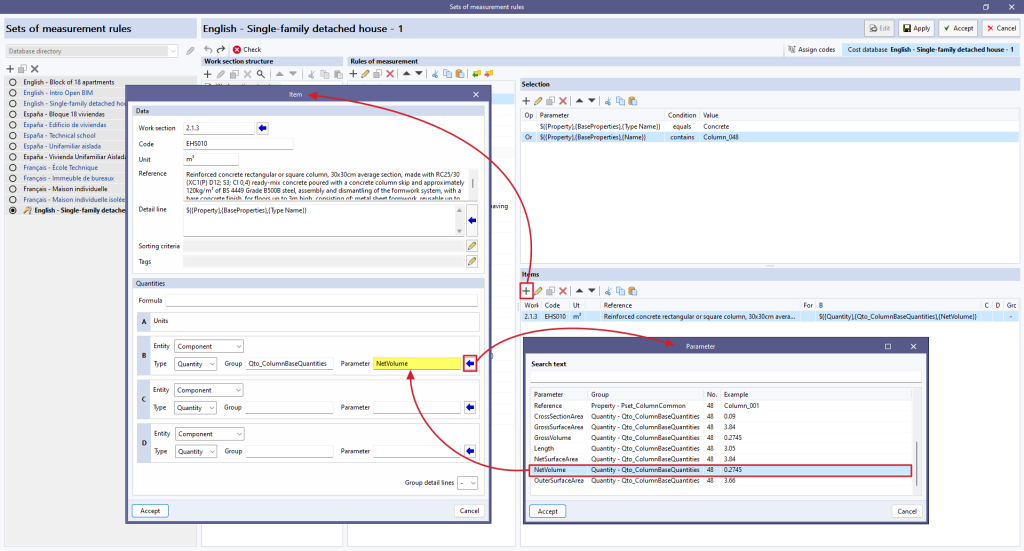Click Cancel in the Item dialog
The image size is (1024, 551).
(469, 511)
